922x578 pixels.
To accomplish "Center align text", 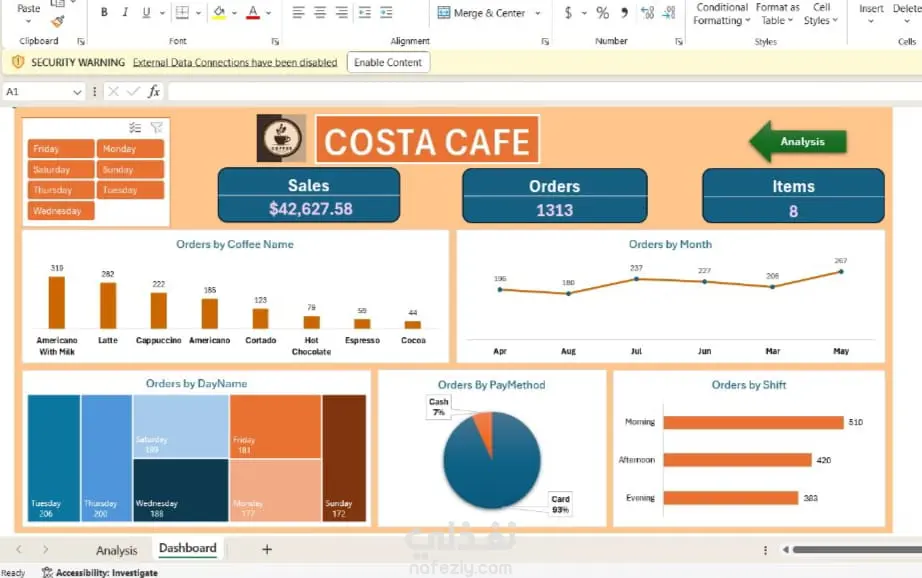I will 320,12.
